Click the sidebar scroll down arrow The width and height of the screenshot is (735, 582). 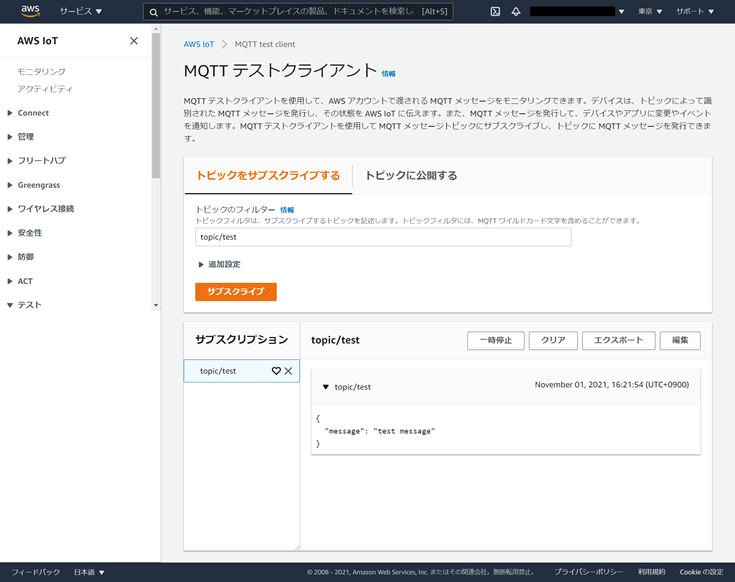click(x=156, y=306)
